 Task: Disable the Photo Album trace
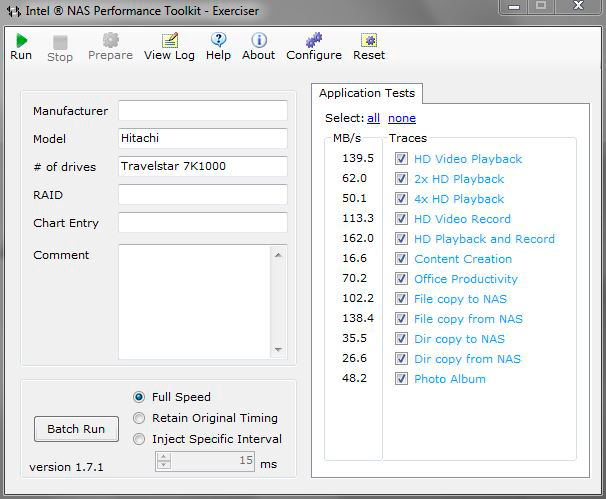coord(401,379)
